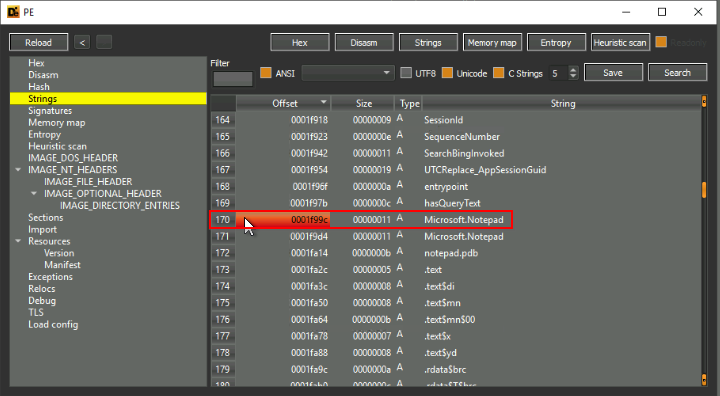Select the .rdata$brc string row
Screen dimensions: 720x396
[456, 369]
